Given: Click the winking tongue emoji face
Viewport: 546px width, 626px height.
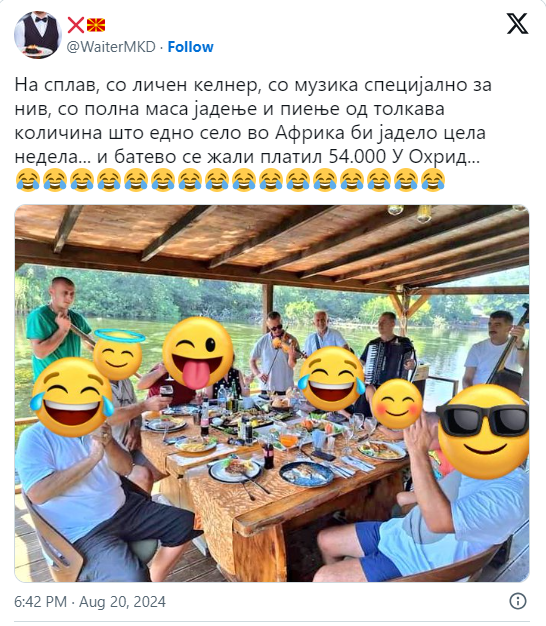Looking at the screenshot, I should point(198,353).
